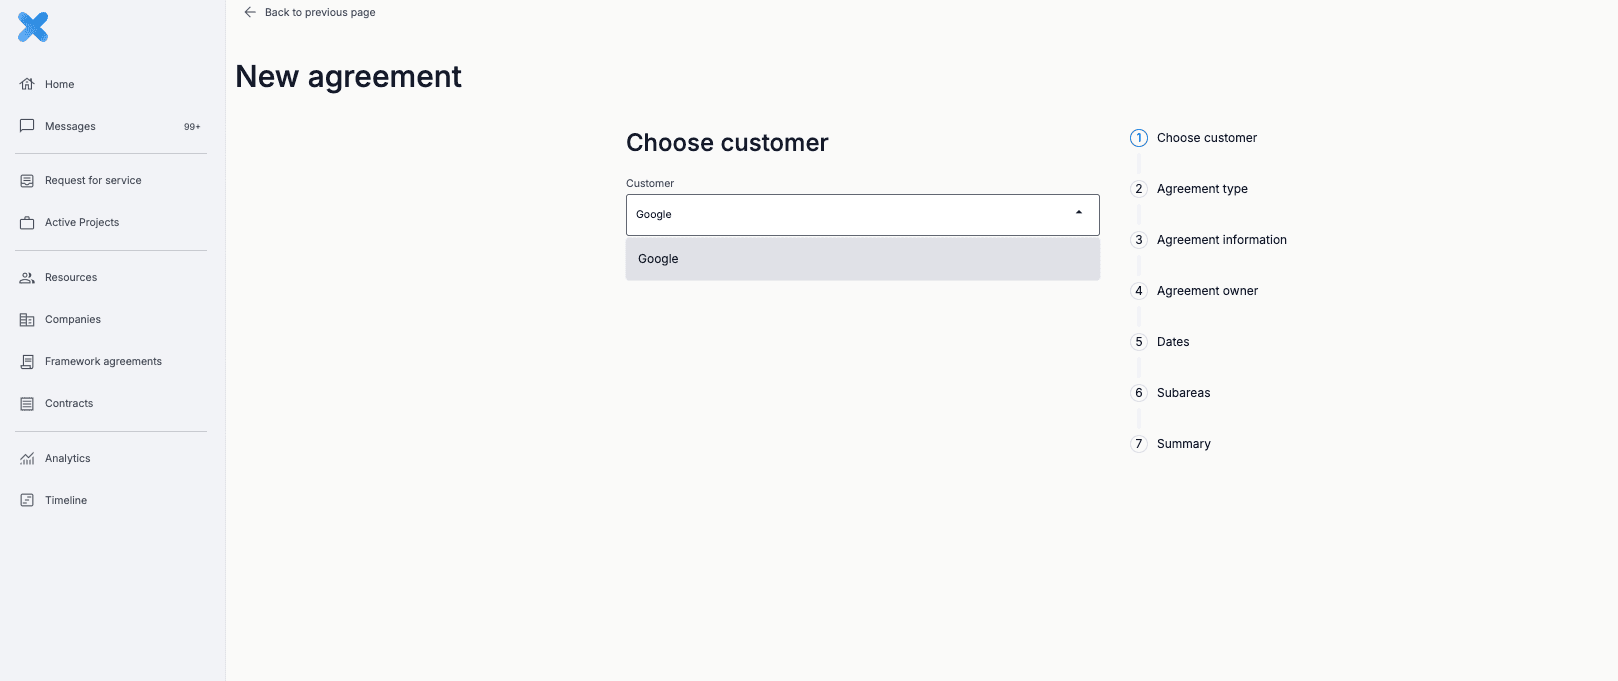Click the Home house icon
The image size is (1618, 681).
point(27,84)
